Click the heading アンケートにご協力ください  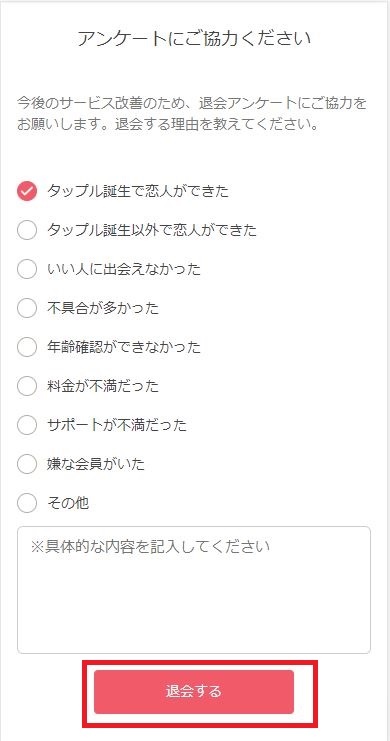pos(194,38)
